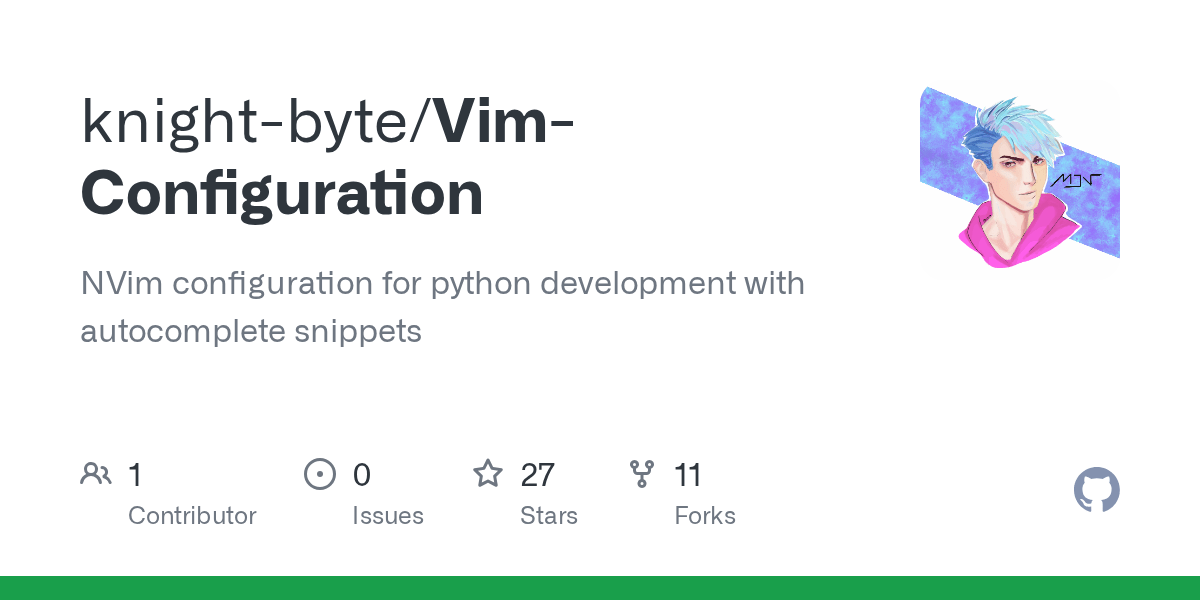Open the knight-byte profile link
Viewport: 1200px width, 600px height.
pyautogui.click(x=252, y=120)
